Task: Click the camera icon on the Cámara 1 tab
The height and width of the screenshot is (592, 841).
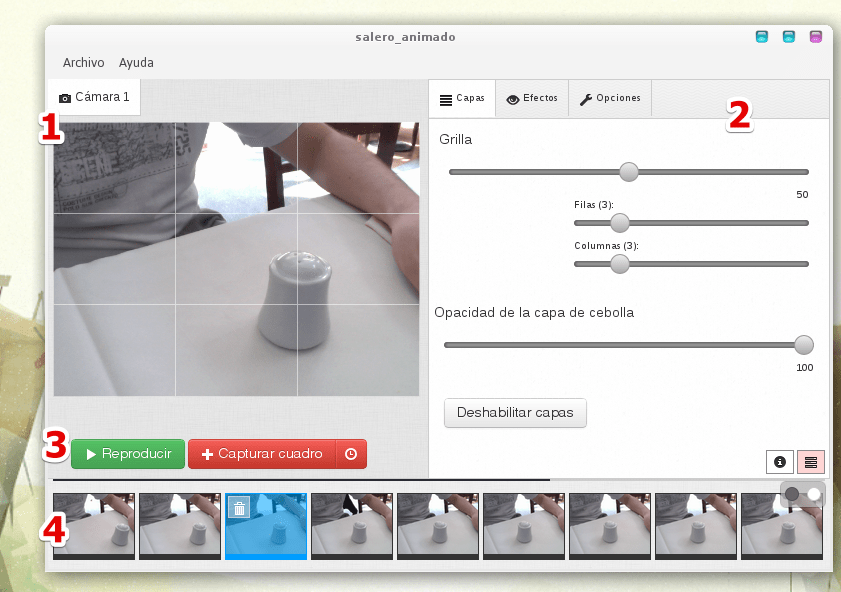Action: pyautogui.click(x=65, y=98)
